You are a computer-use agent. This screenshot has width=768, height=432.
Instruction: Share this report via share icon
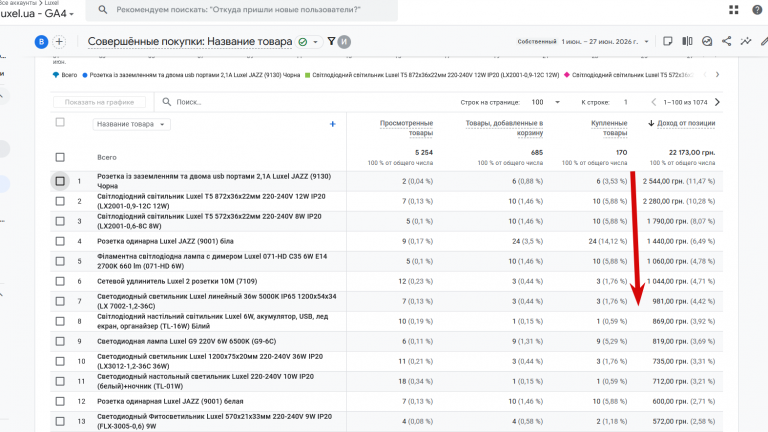(726, 42)
